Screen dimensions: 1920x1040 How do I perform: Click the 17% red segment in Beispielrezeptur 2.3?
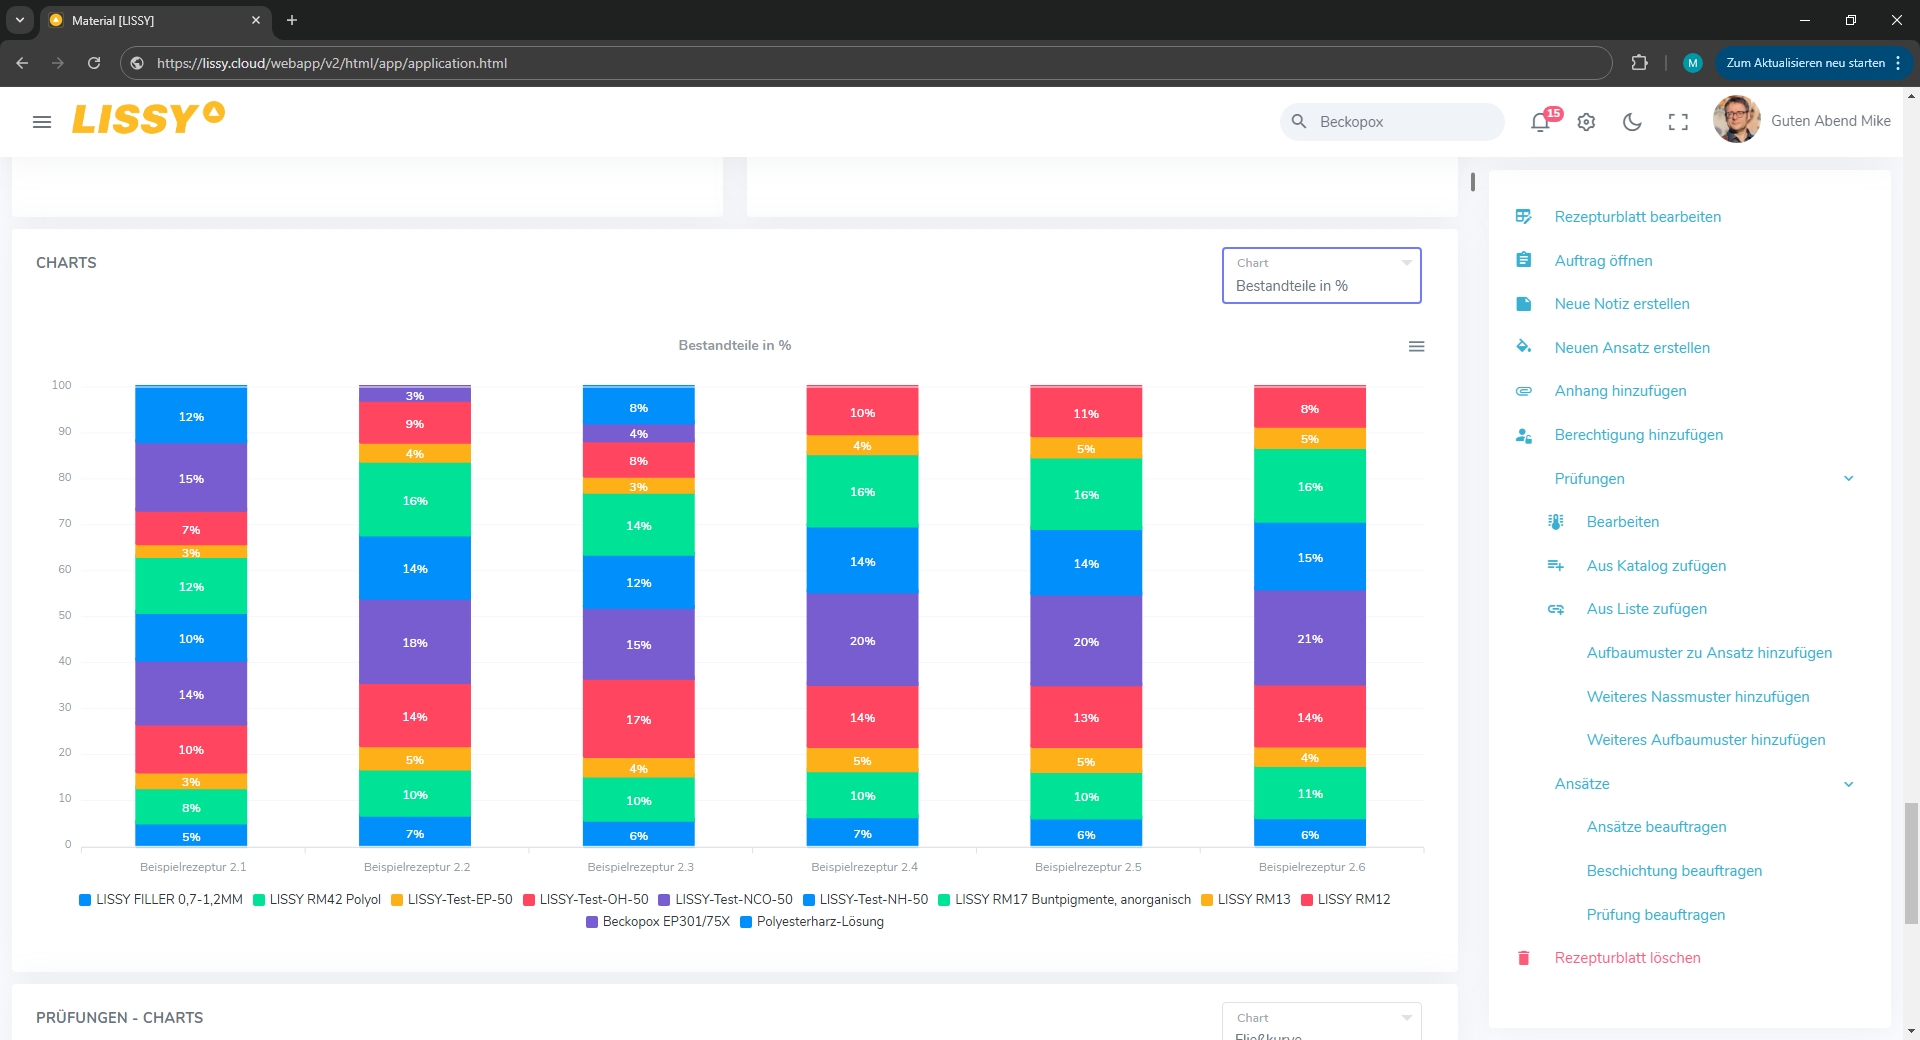point(639,719)
